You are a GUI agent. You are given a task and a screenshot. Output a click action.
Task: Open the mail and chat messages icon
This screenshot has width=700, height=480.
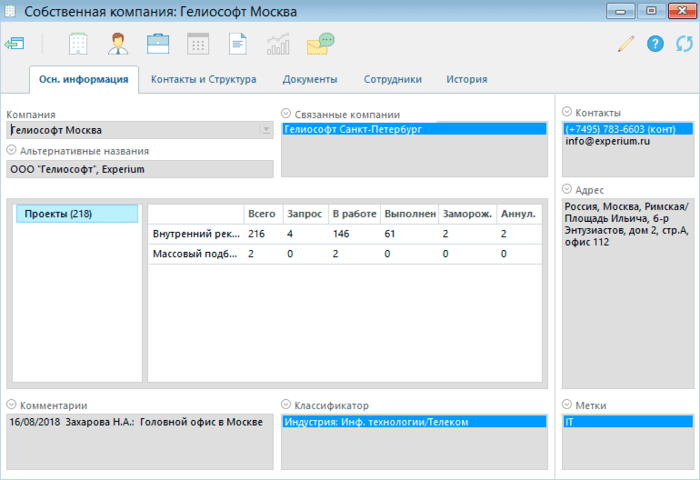[321, 44]
